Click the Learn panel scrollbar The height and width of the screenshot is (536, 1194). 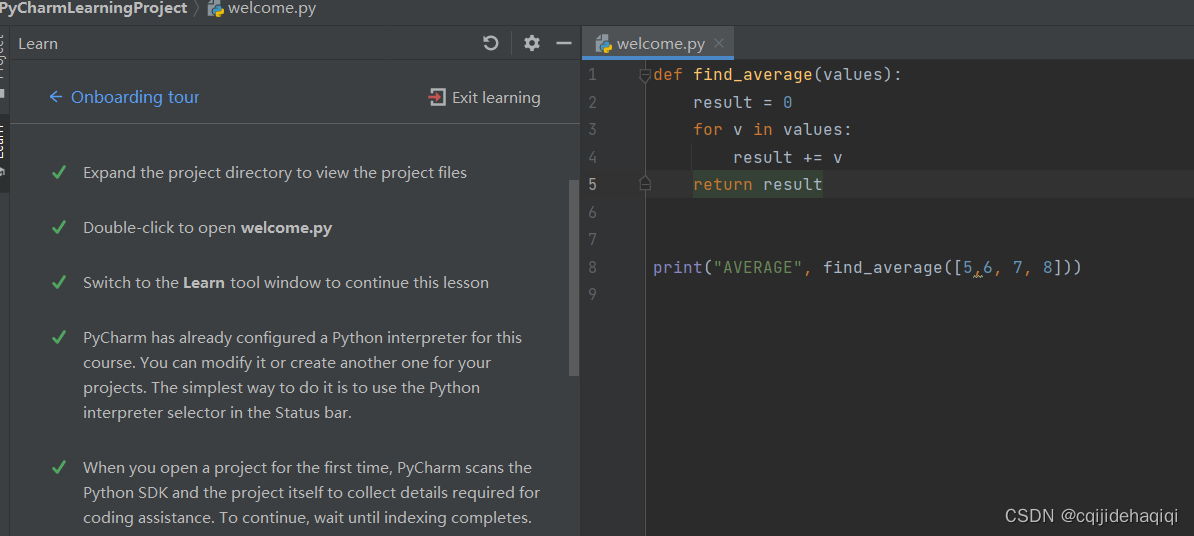573,278
